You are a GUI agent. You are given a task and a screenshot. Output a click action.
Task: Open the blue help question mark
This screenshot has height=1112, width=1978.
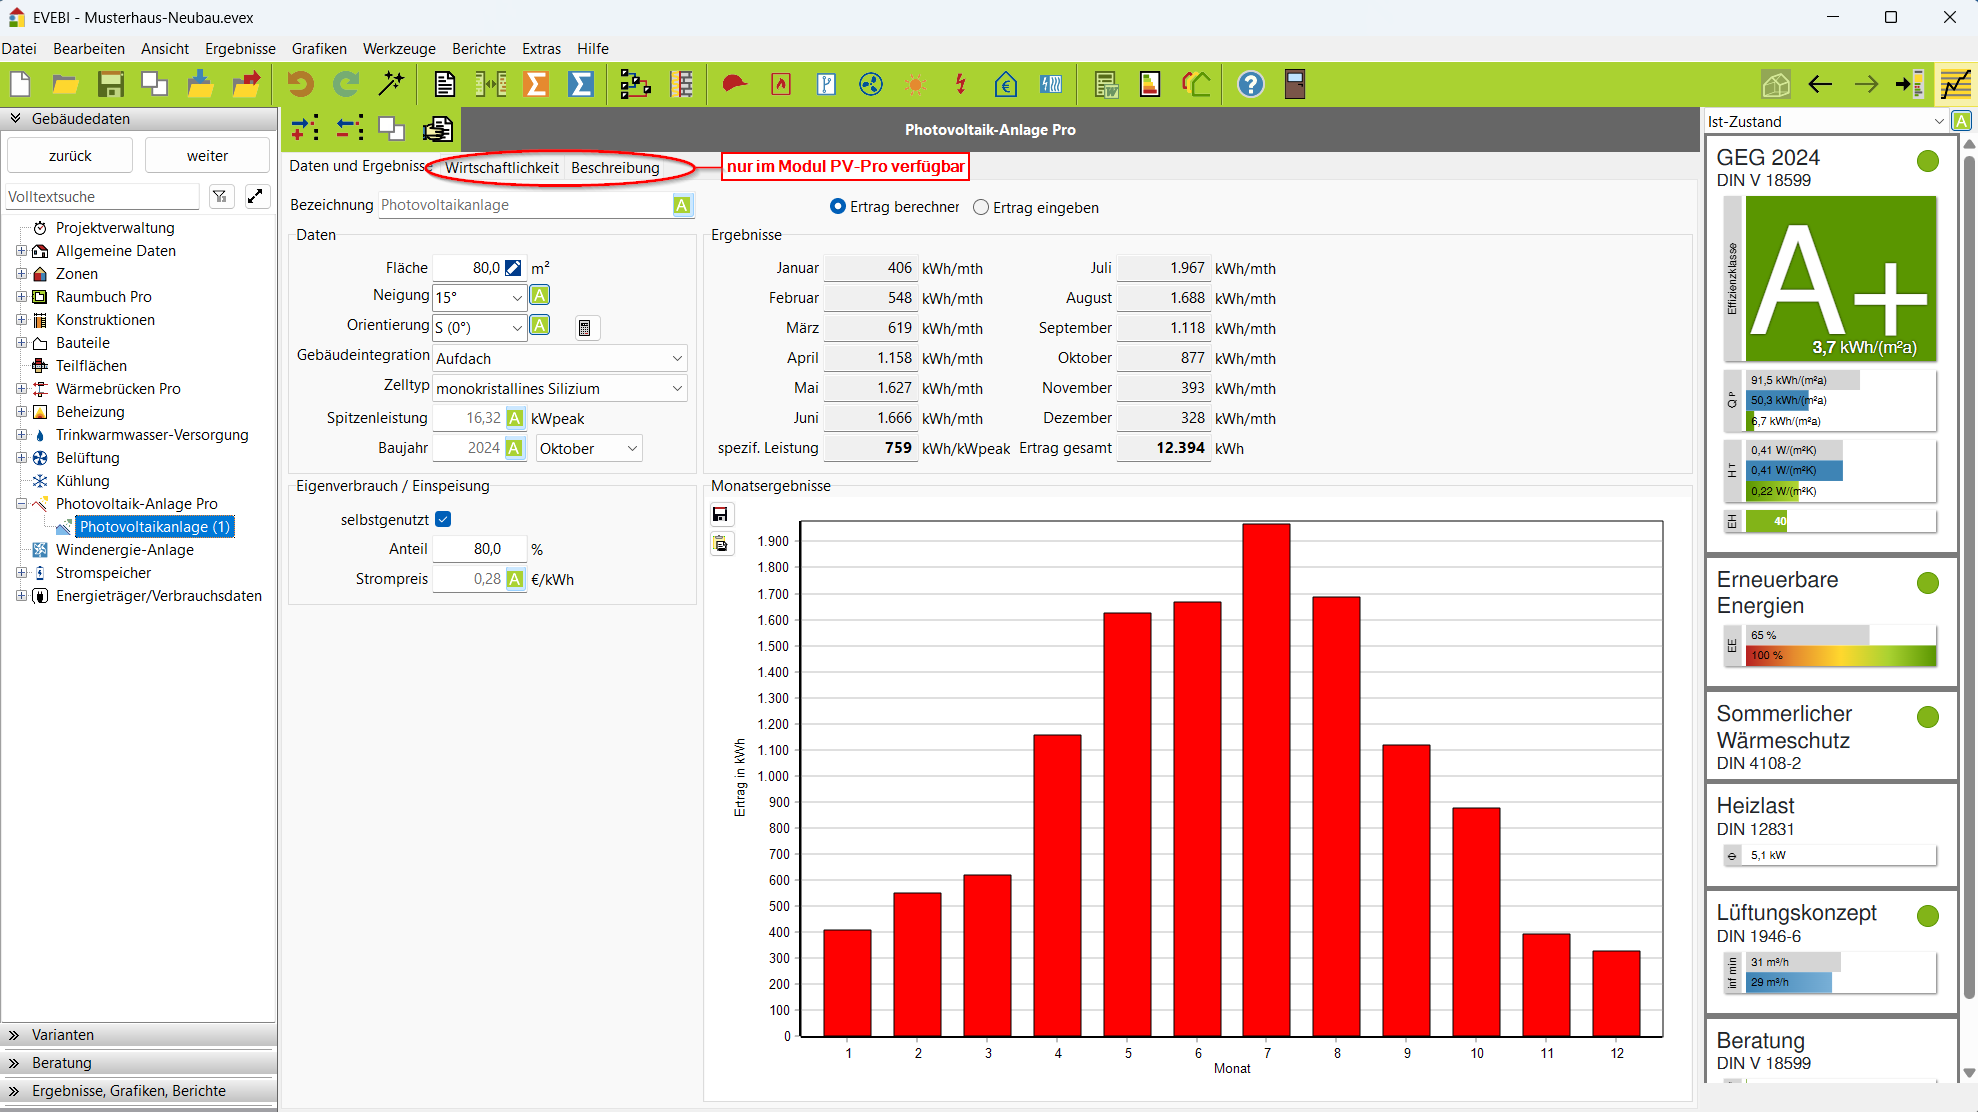(1250, 85)
